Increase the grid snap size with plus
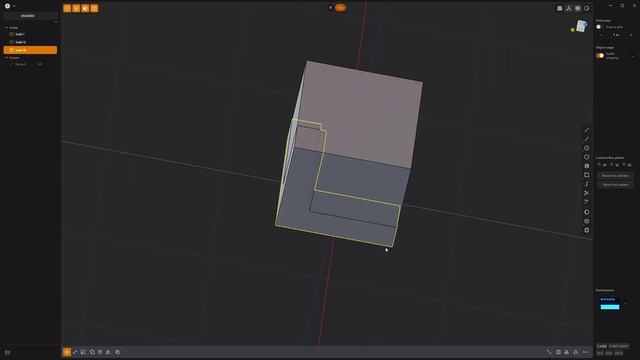The height and width of the screenshot is (360, 640). click(631, 35)
